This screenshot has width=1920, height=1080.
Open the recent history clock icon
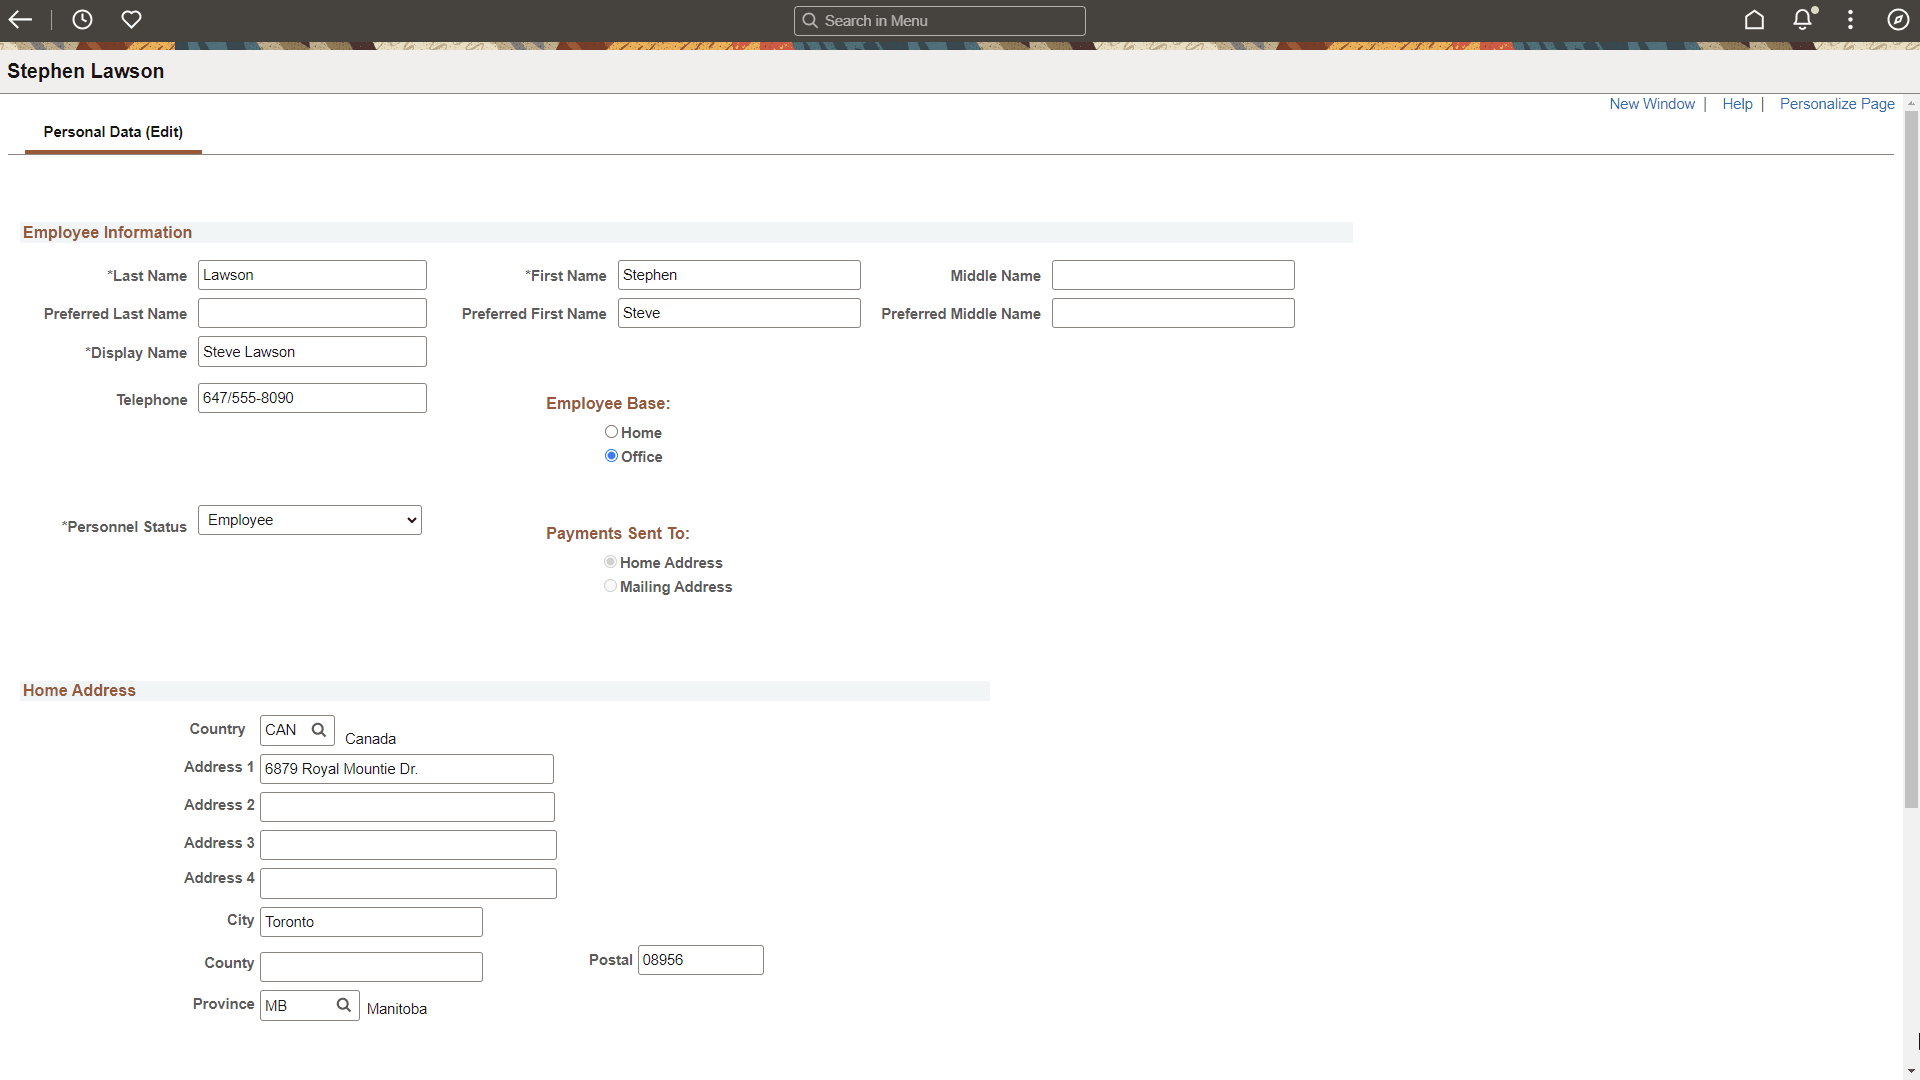coord(82,20)
